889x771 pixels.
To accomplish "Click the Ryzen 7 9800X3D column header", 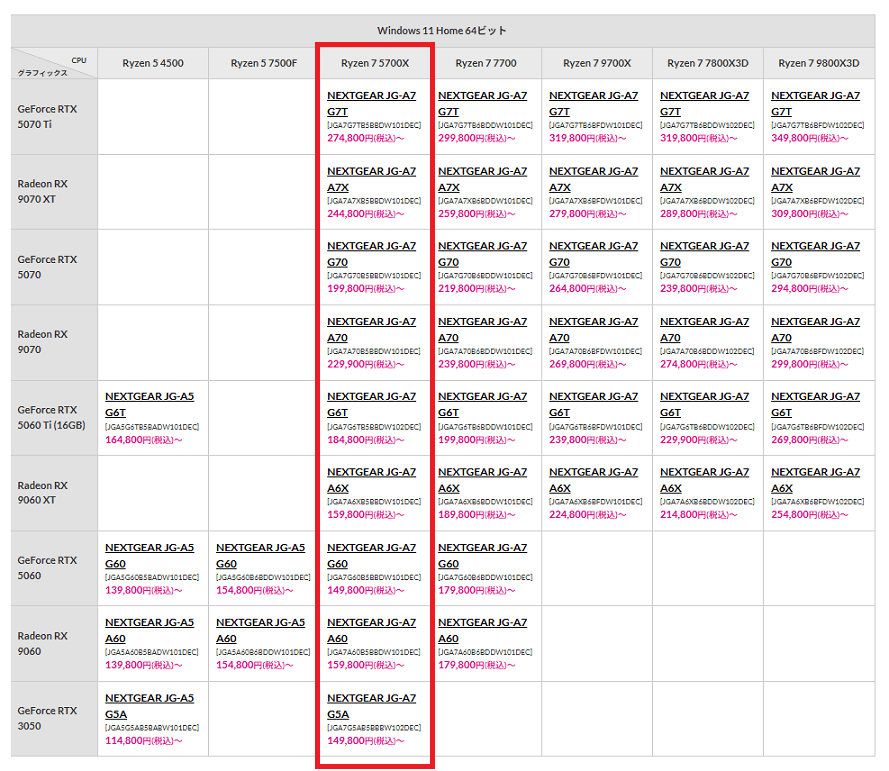I will pyautogui.click(x=818, y=63).
